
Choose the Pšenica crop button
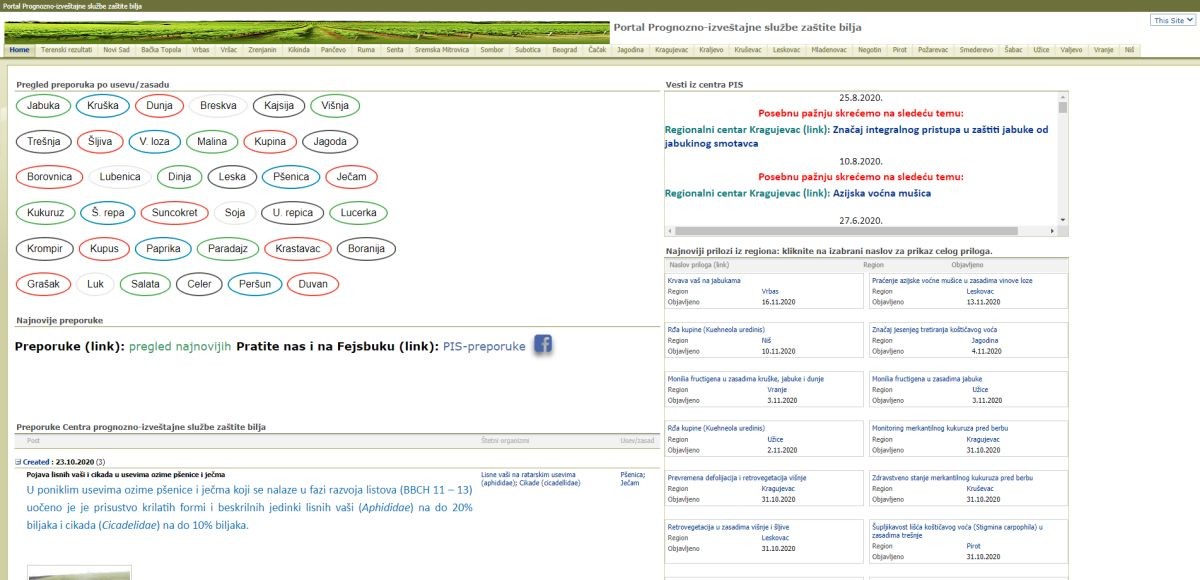click(291, 177)
